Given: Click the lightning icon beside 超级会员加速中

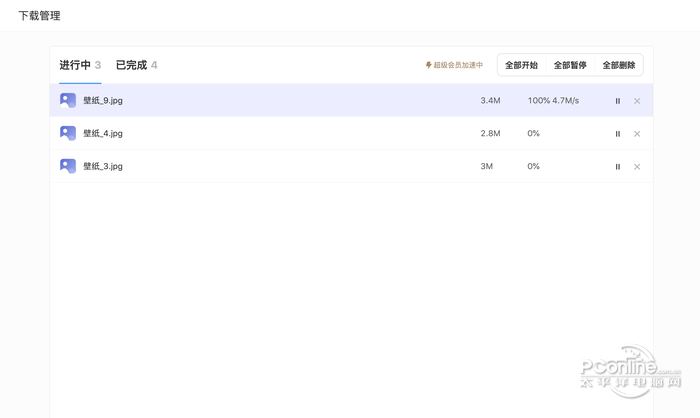Looking at the screenshot, I should pyautogui.click(x=429, y=65).
